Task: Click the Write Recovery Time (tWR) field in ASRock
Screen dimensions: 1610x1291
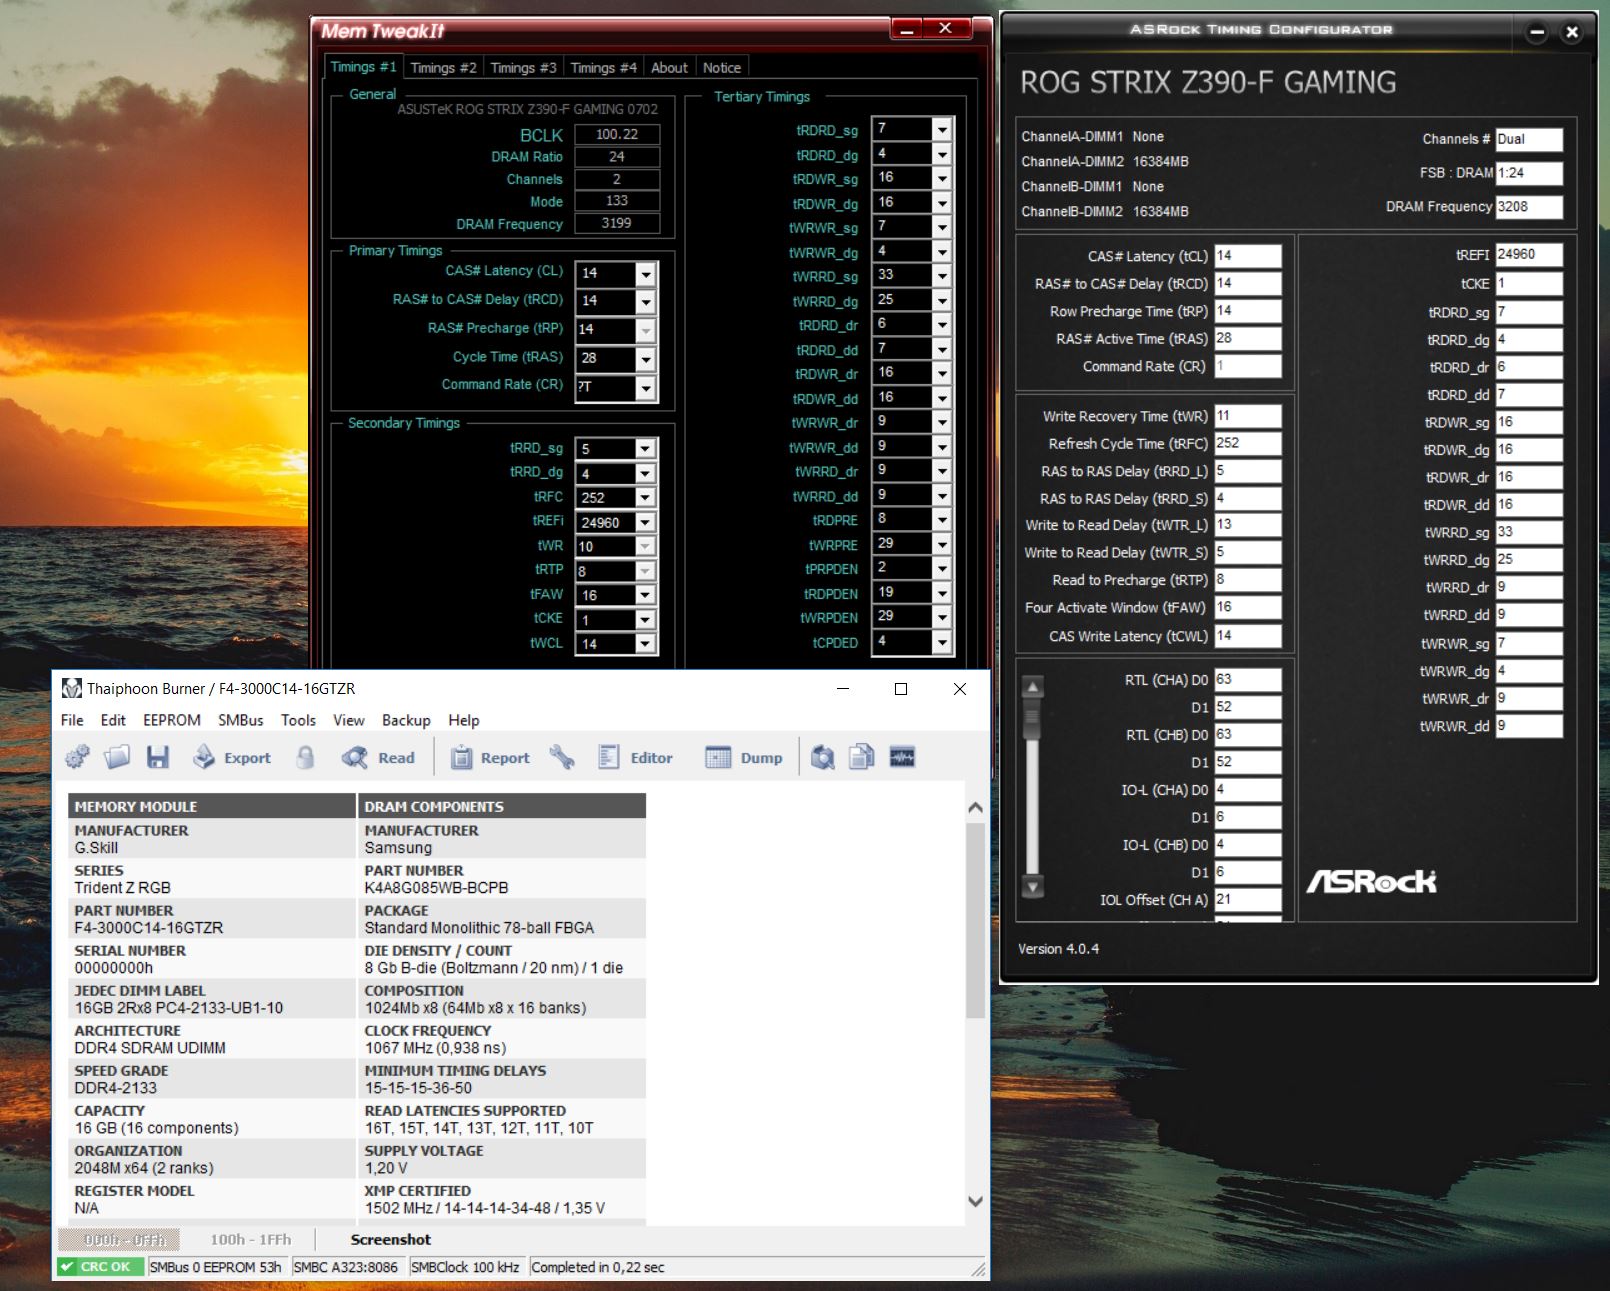Action: tap(1247, 416)
